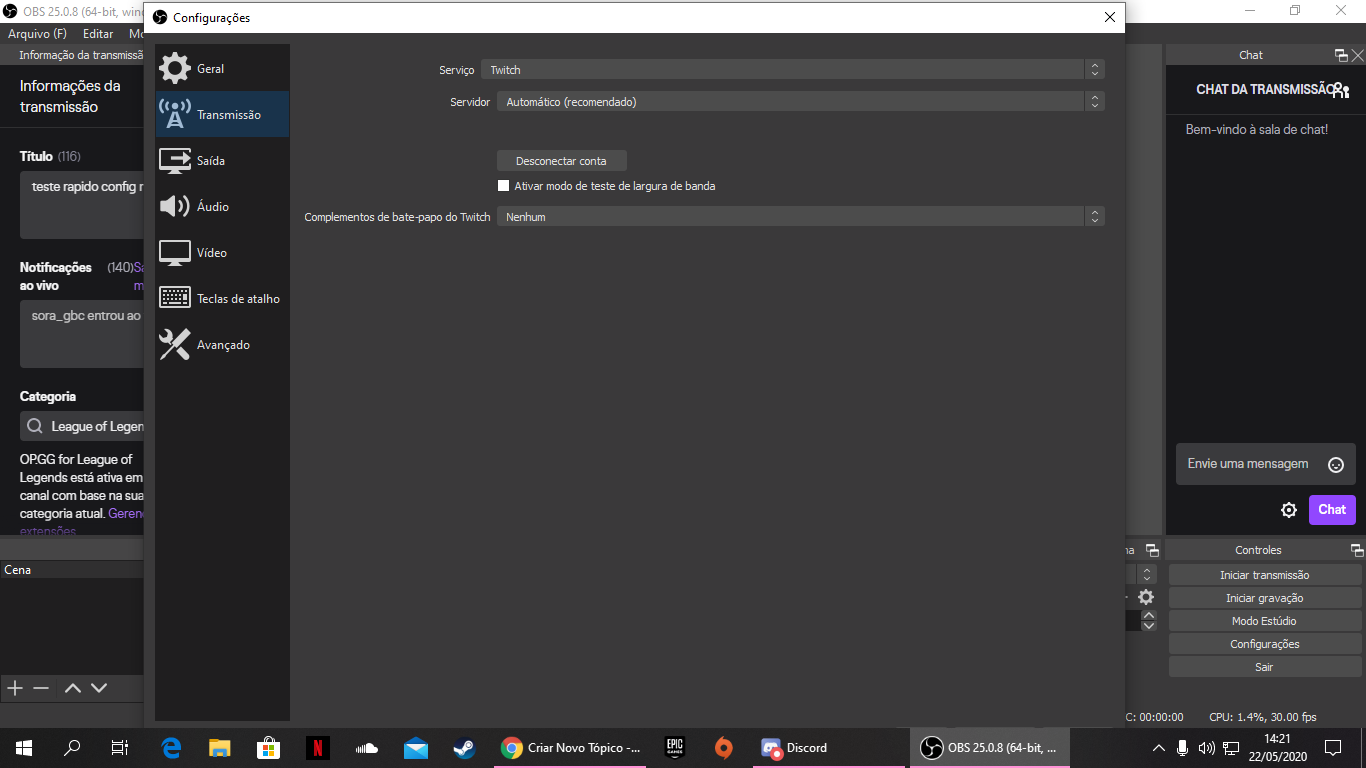
Task: Open Microsoft Store from the taskbar
Action: 268,748
